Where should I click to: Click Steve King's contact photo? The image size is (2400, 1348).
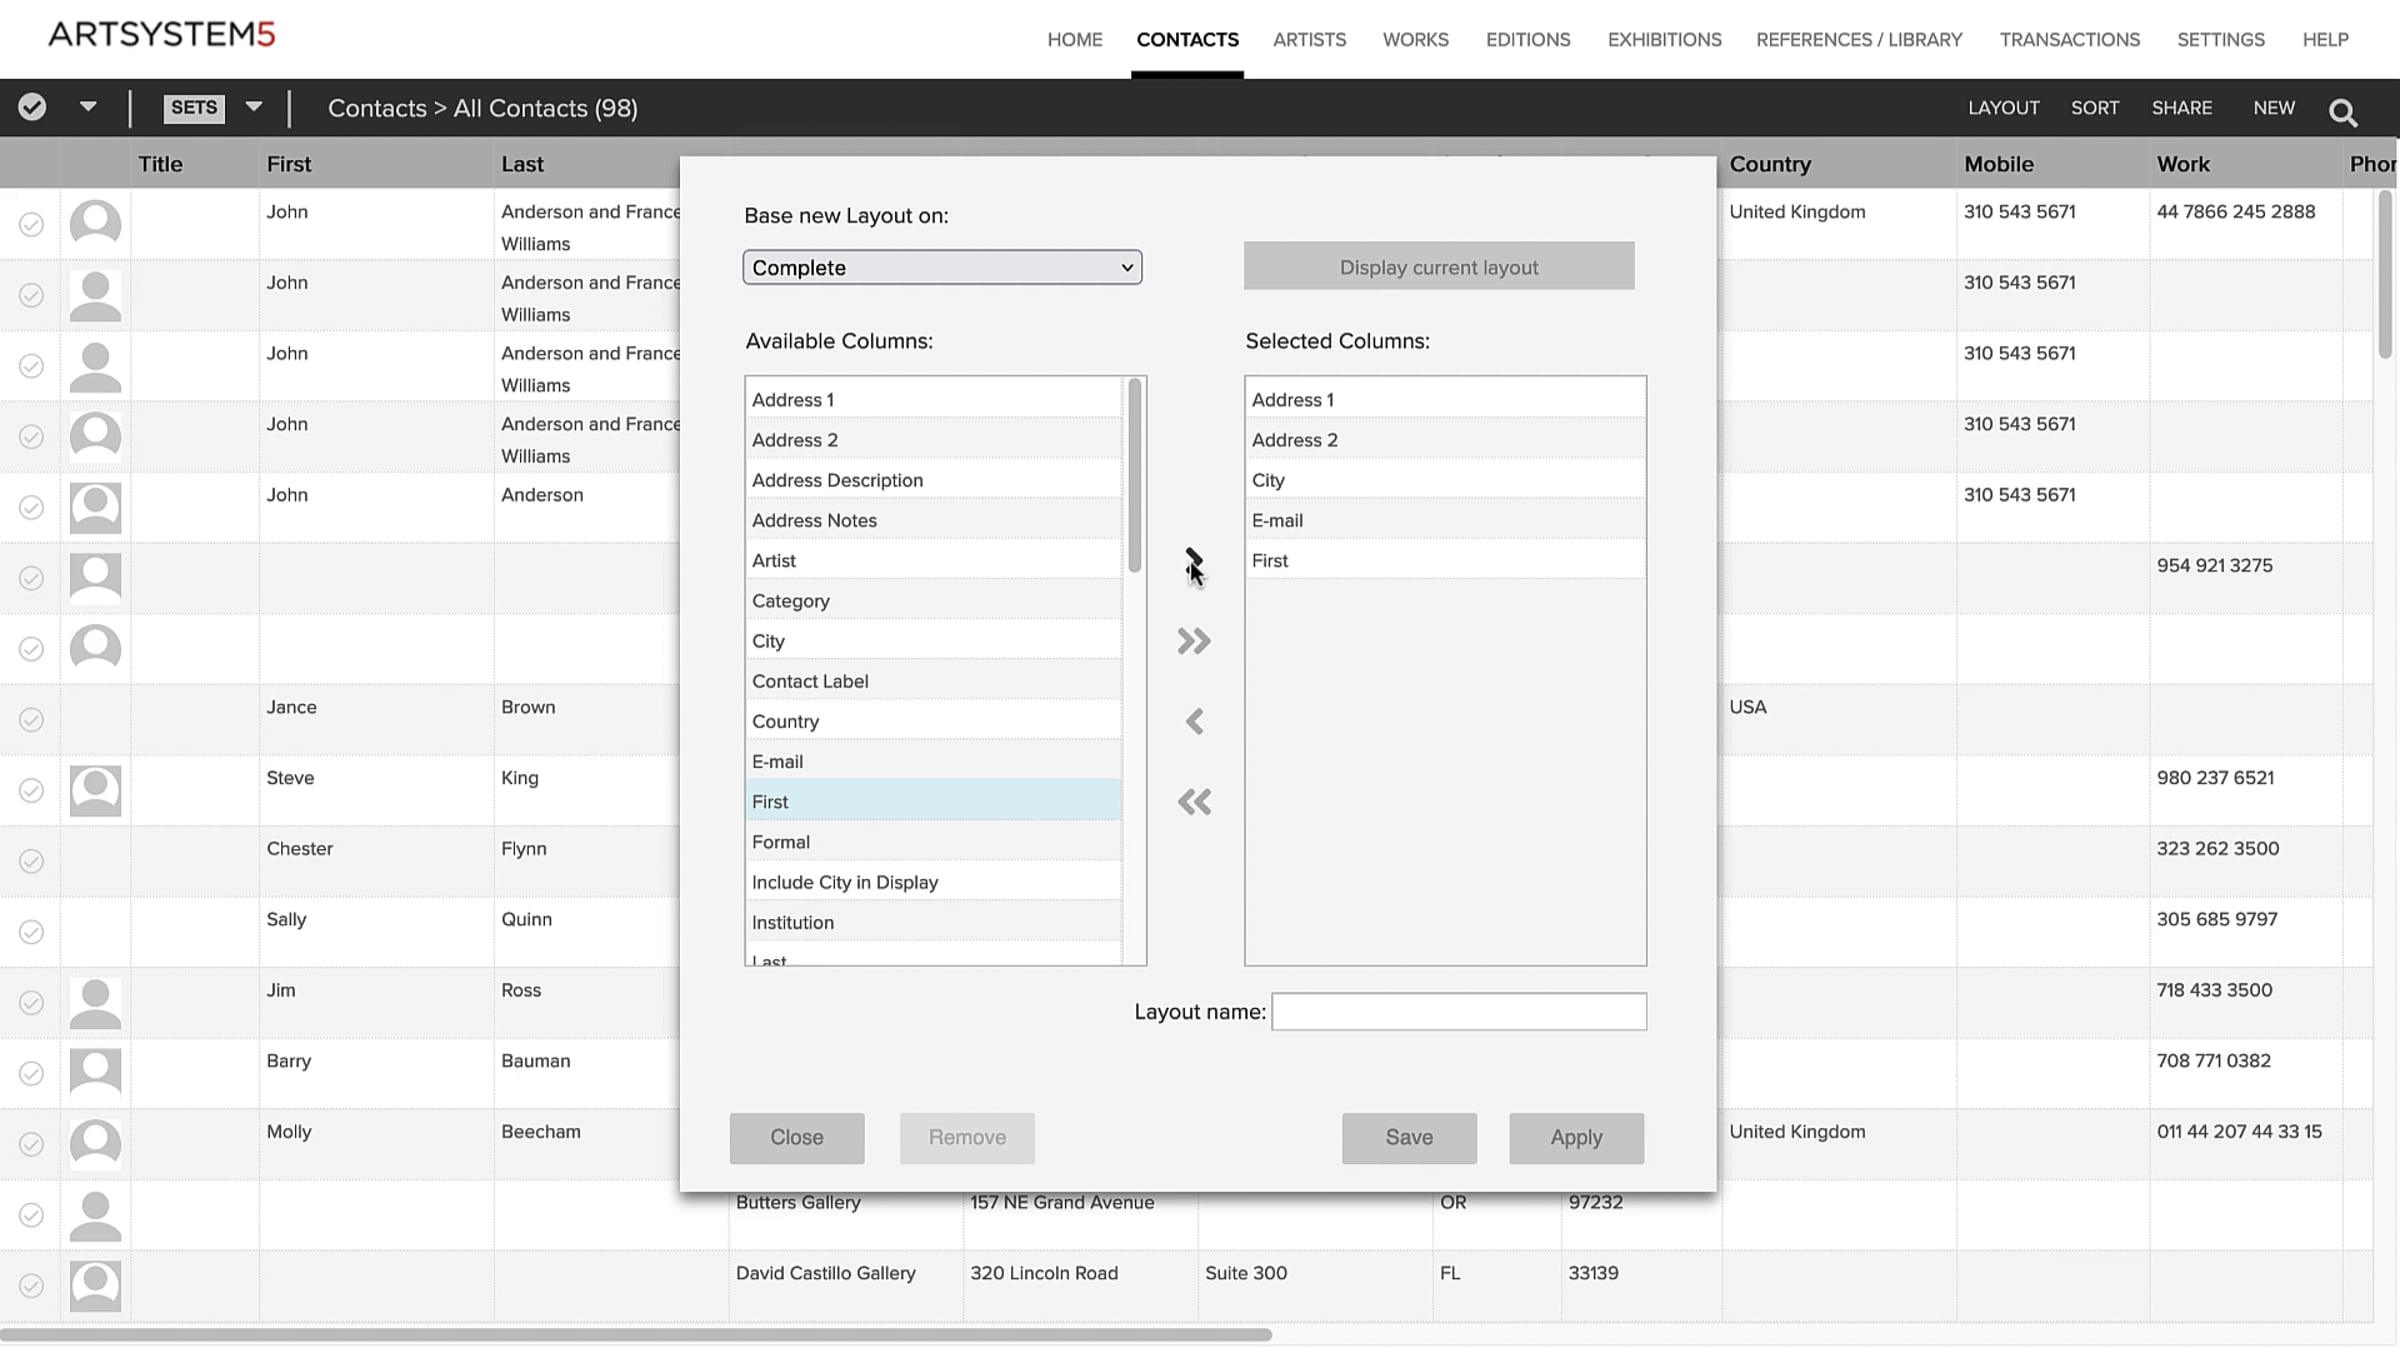click(95, 790)
